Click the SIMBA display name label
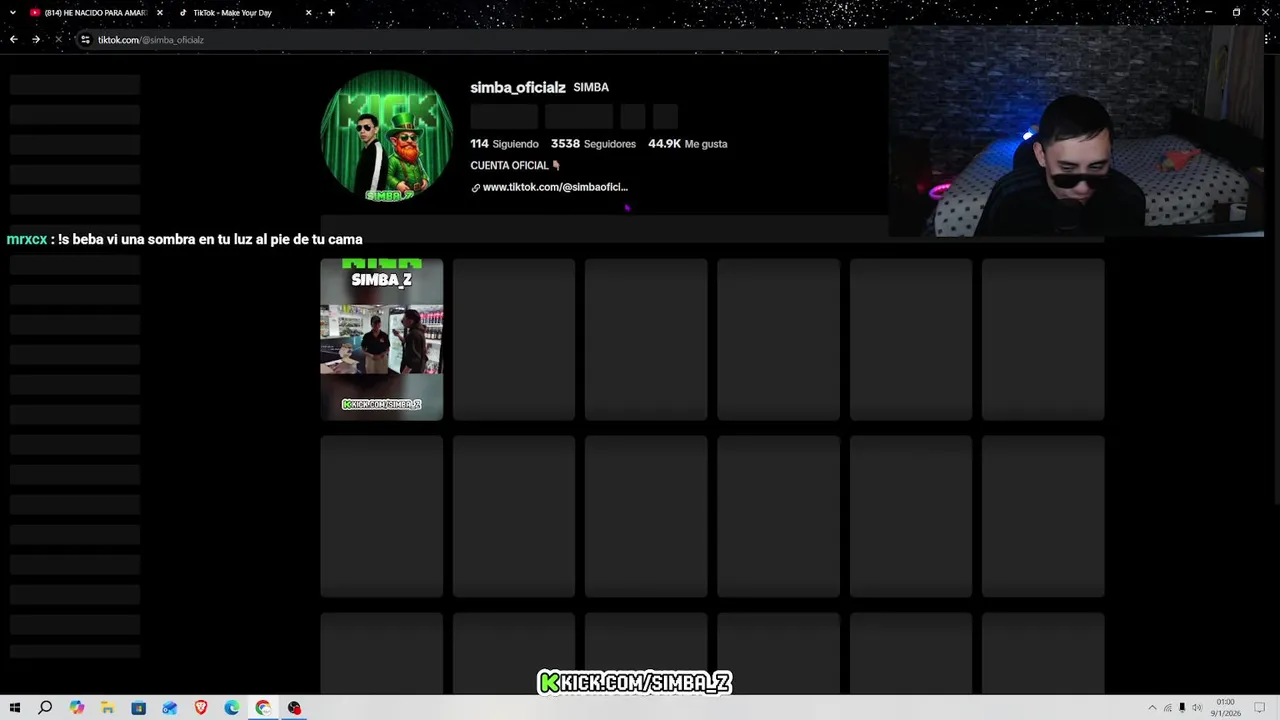This screenshot has width=1280, height=720. tap(591, 88)
